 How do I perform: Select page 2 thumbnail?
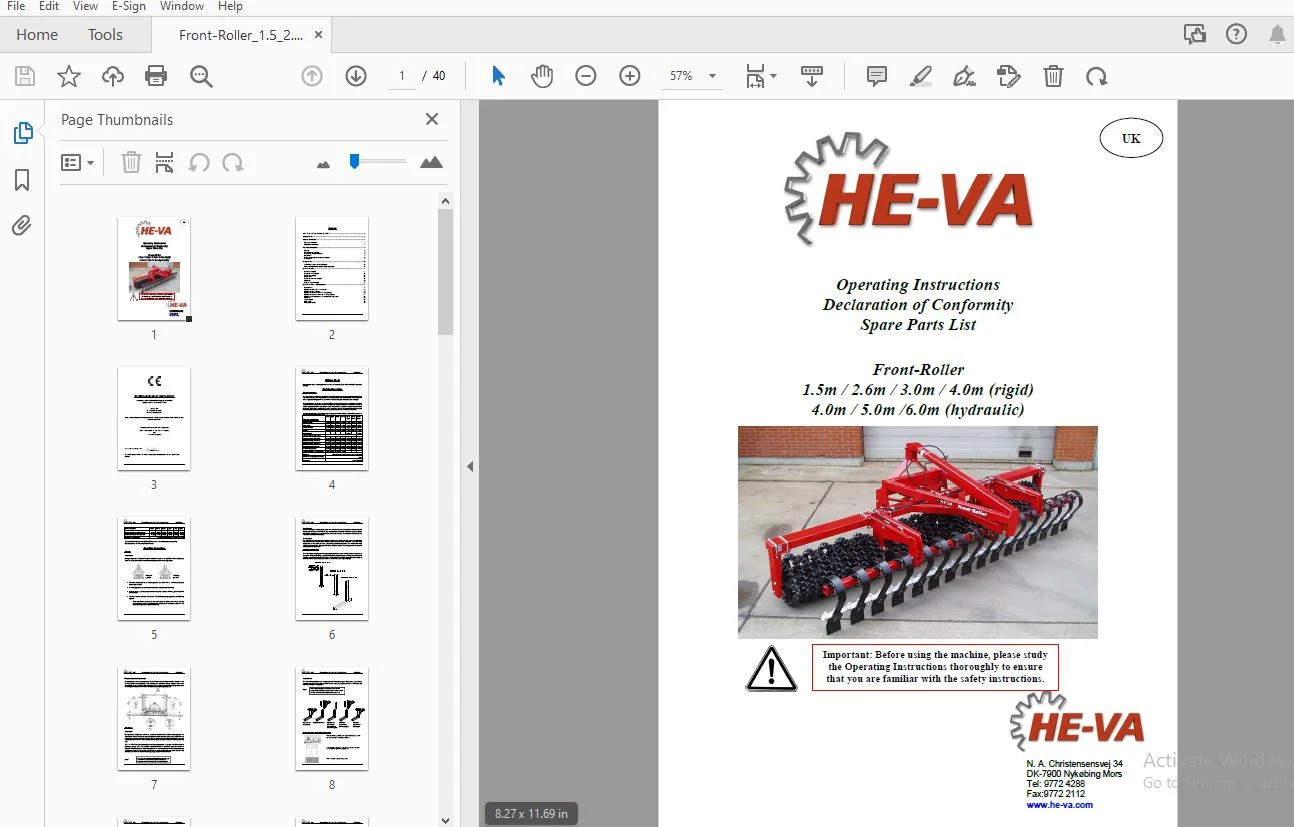tap(332, 269)
